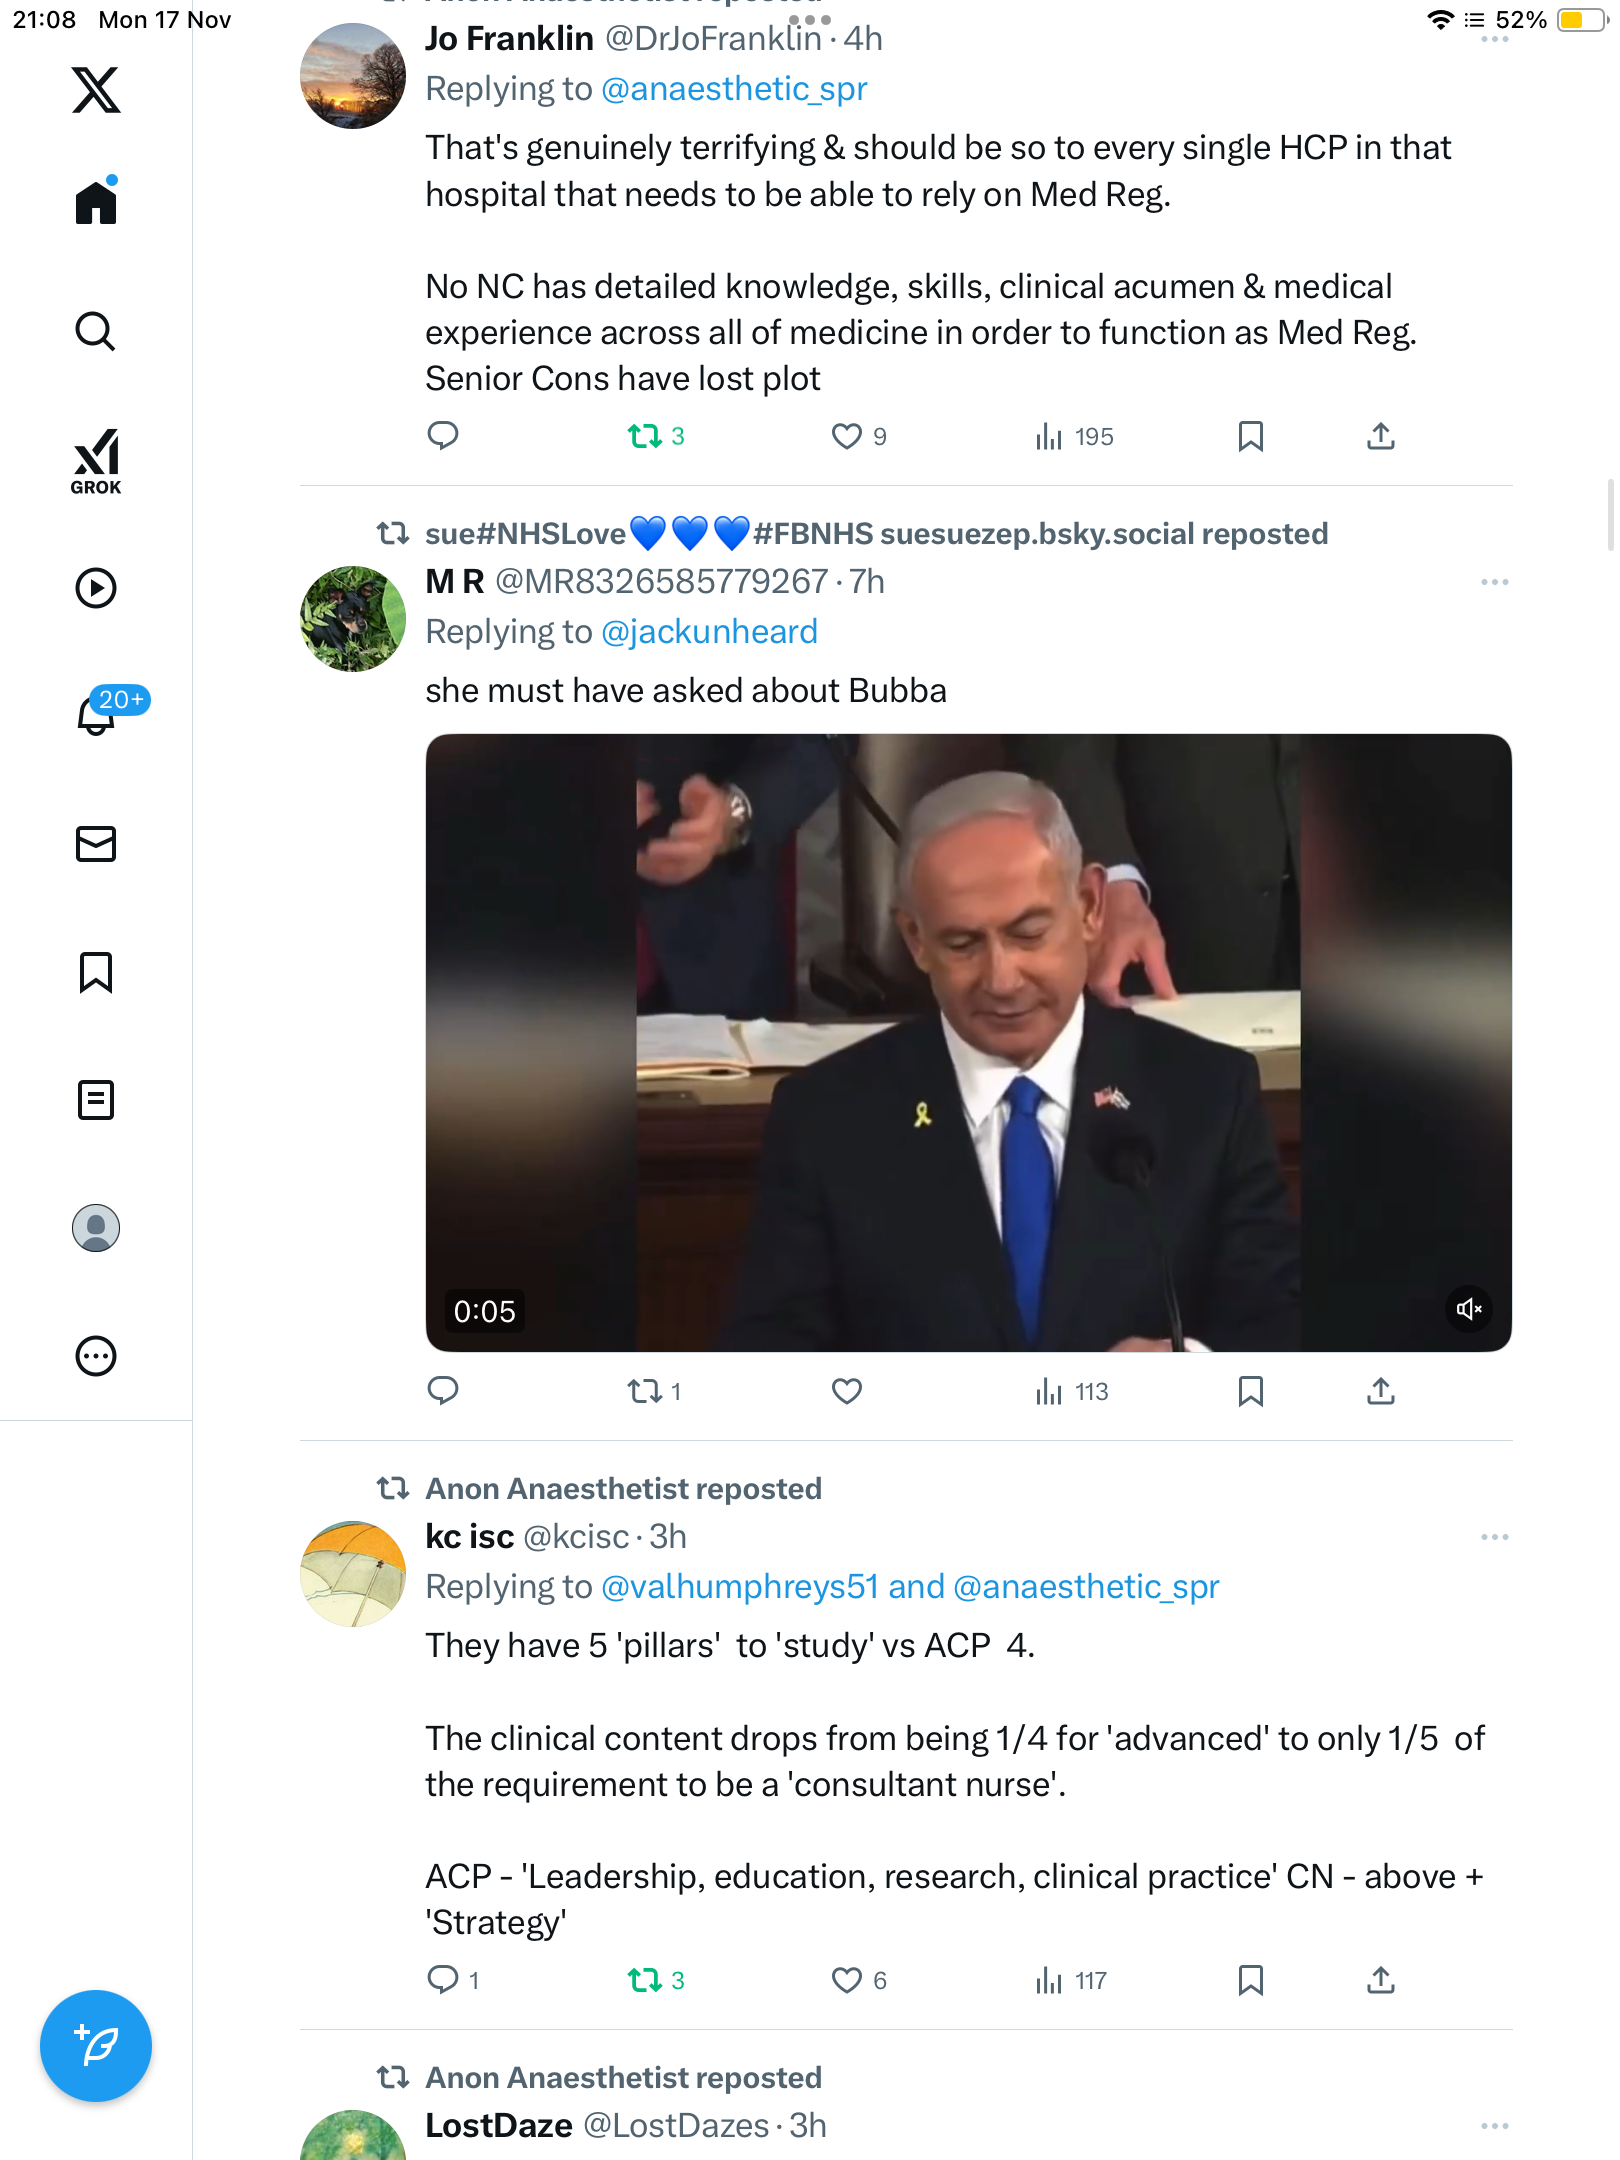This screenshot has height=2160, width=1620.
Task: Open search with the magnifying glass icon
Action: click(x=96, y=331)
